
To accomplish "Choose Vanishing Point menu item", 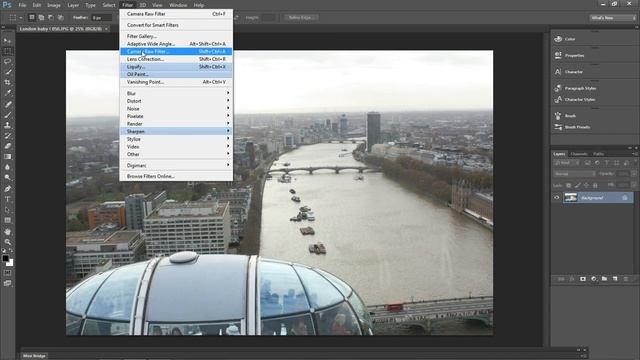I will [176, 82].
